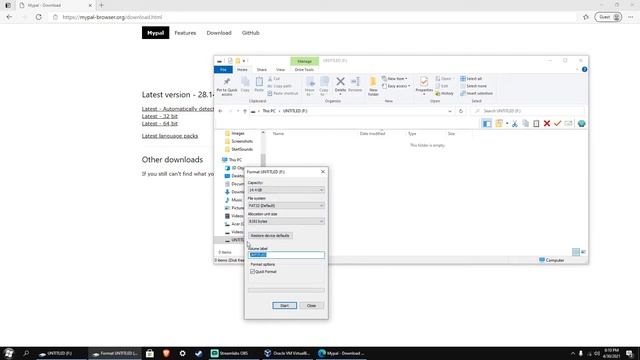
Task: Click Invert selection in ribbon
Action: point(476,93)
